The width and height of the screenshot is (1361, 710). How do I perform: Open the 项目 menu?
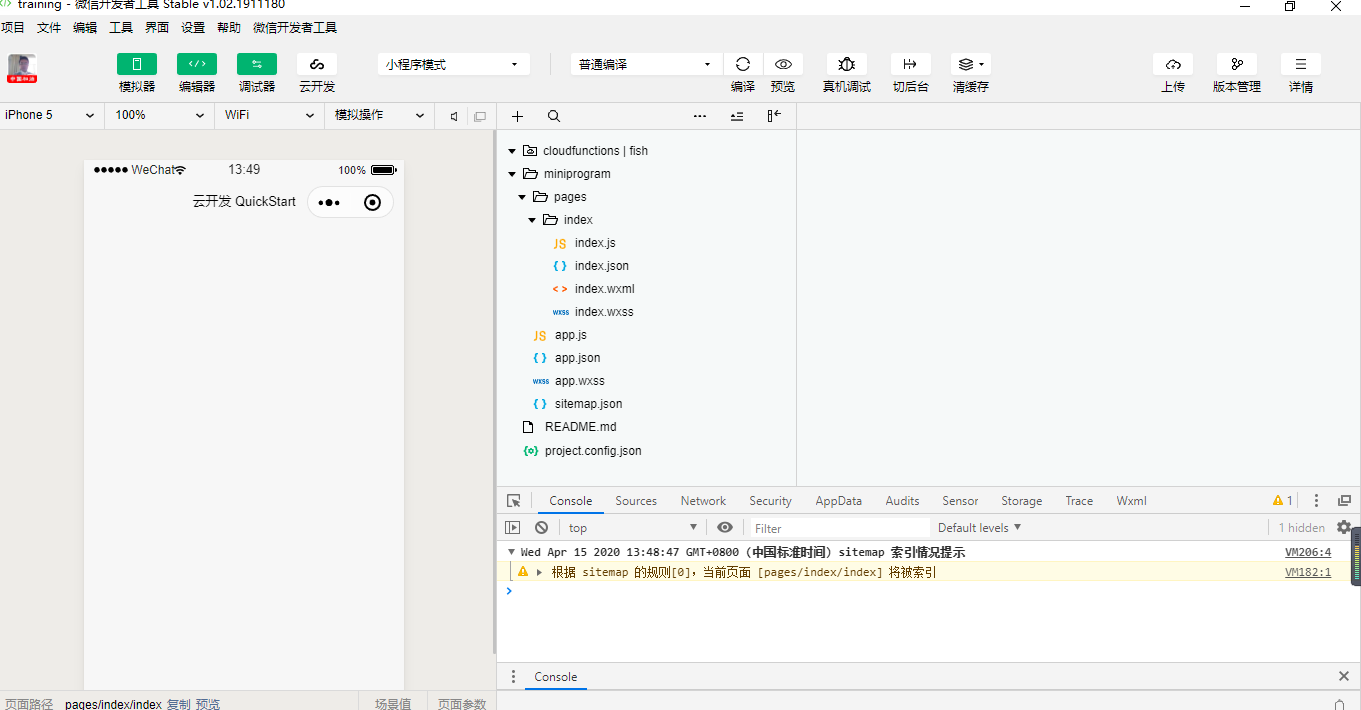pos(13,28)
